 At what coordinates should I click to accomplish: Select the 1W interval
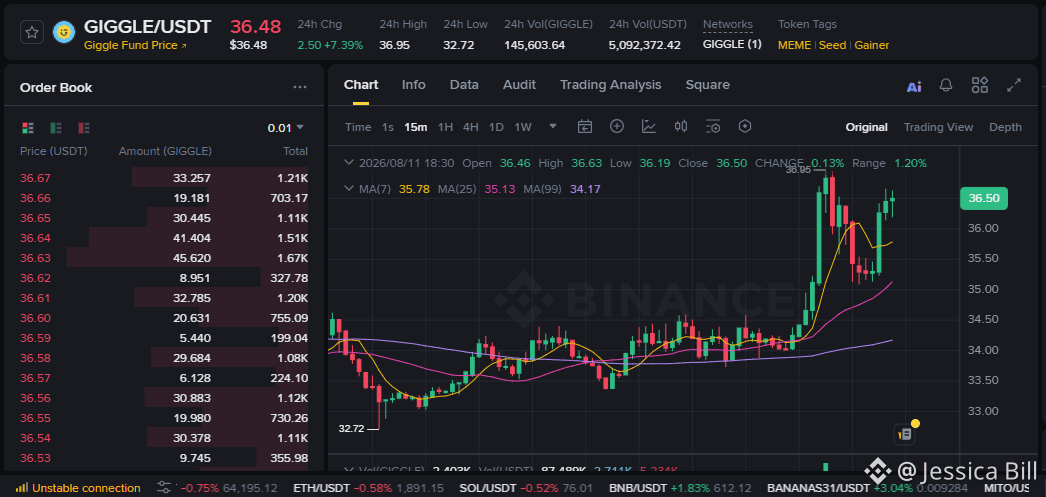[523, 127]
